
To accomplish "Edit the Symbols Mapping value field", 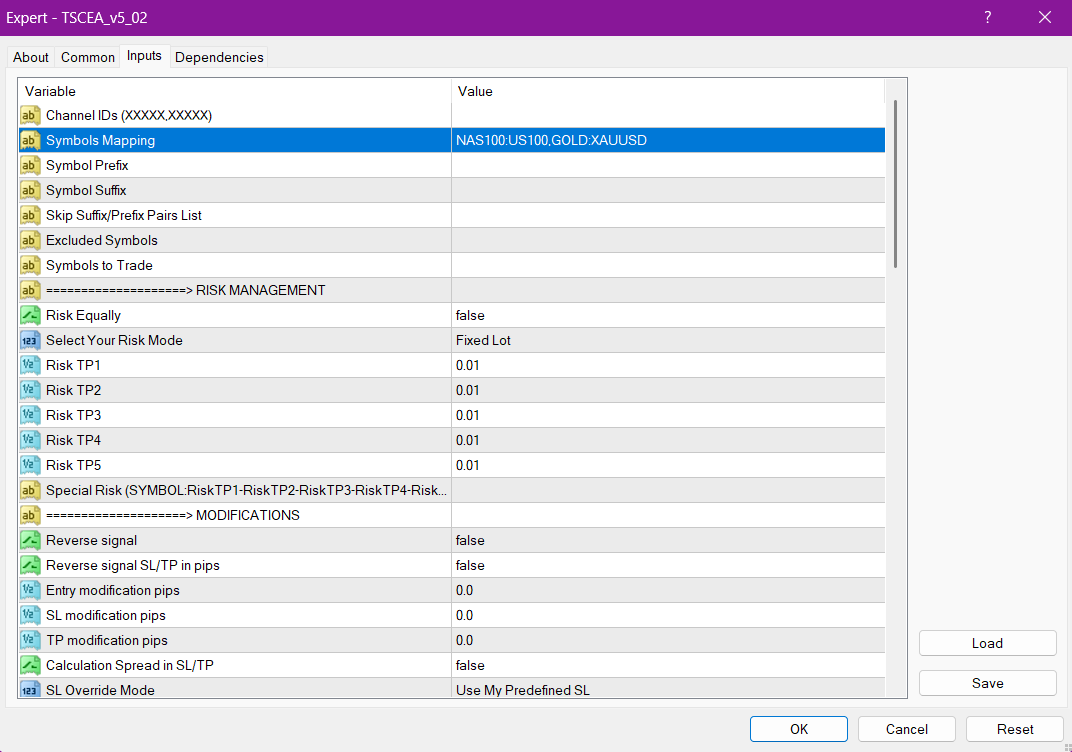I will [667, 140].
